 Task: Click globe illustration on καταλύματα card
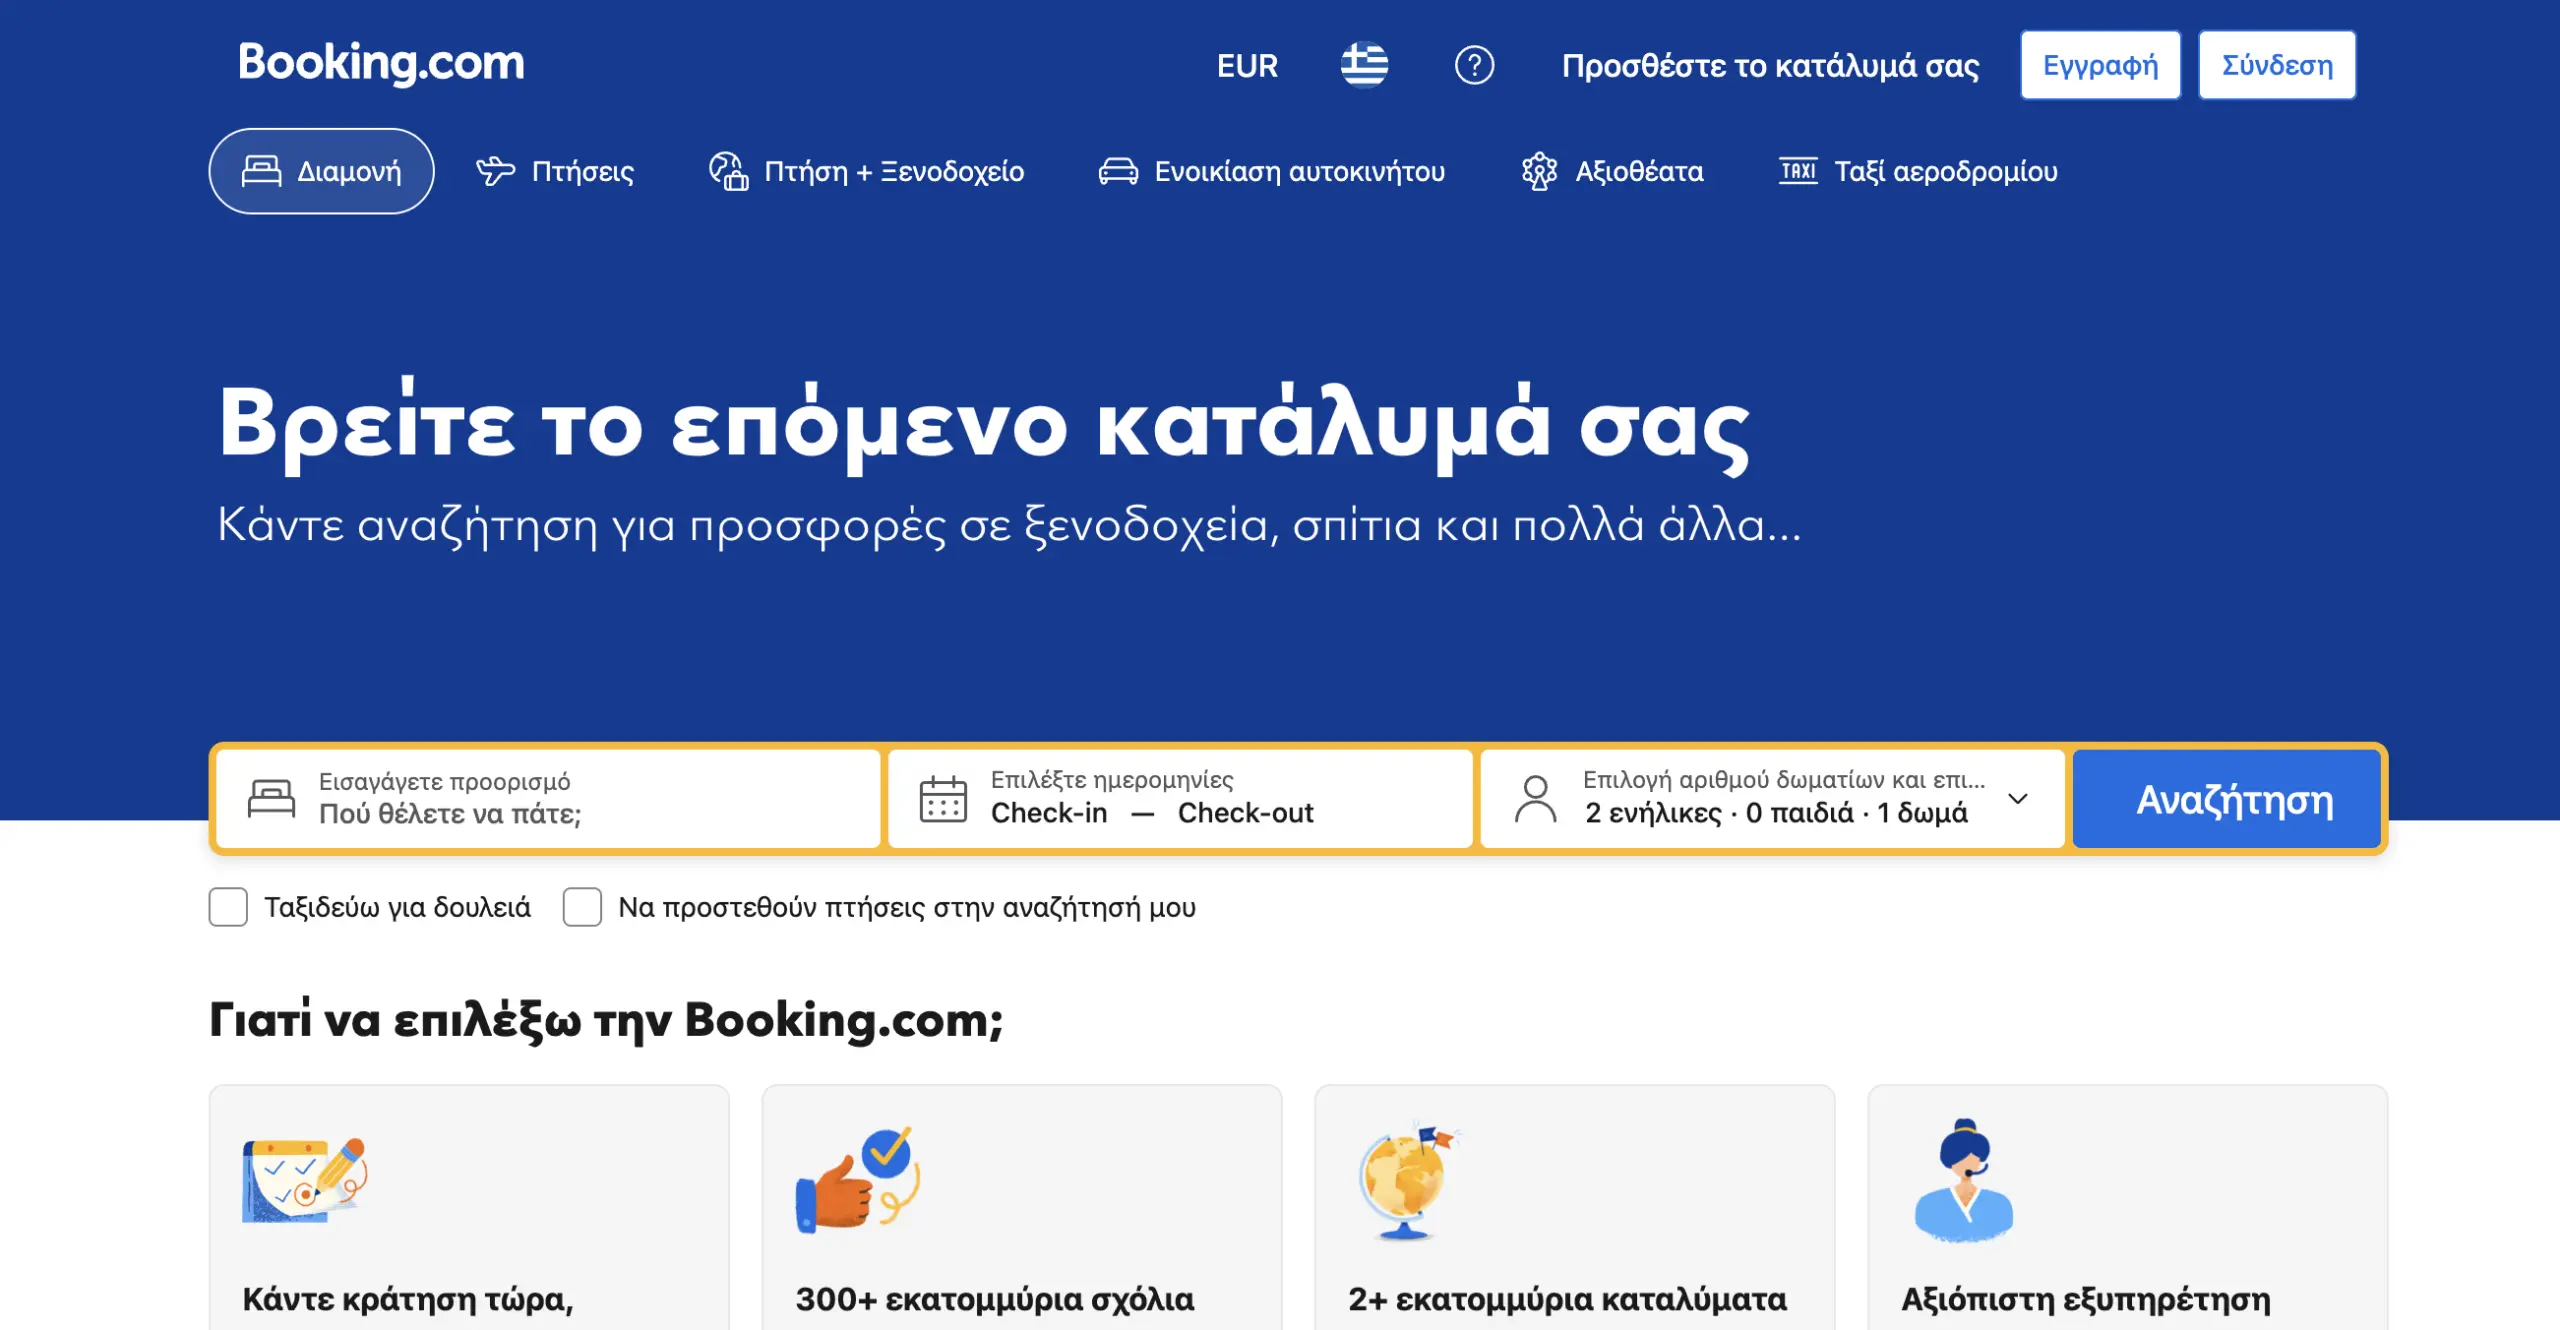[1409, 1181]
